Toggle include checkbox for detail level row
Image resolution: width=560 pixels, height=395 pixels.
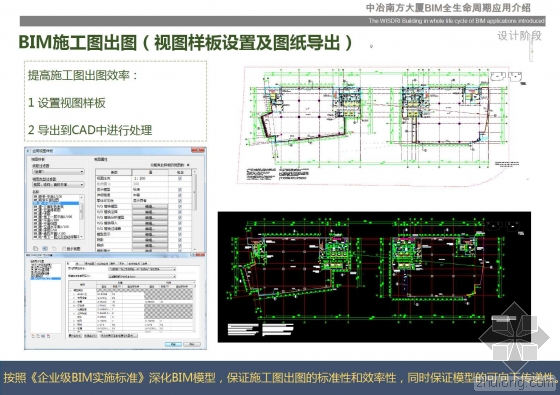180,195
